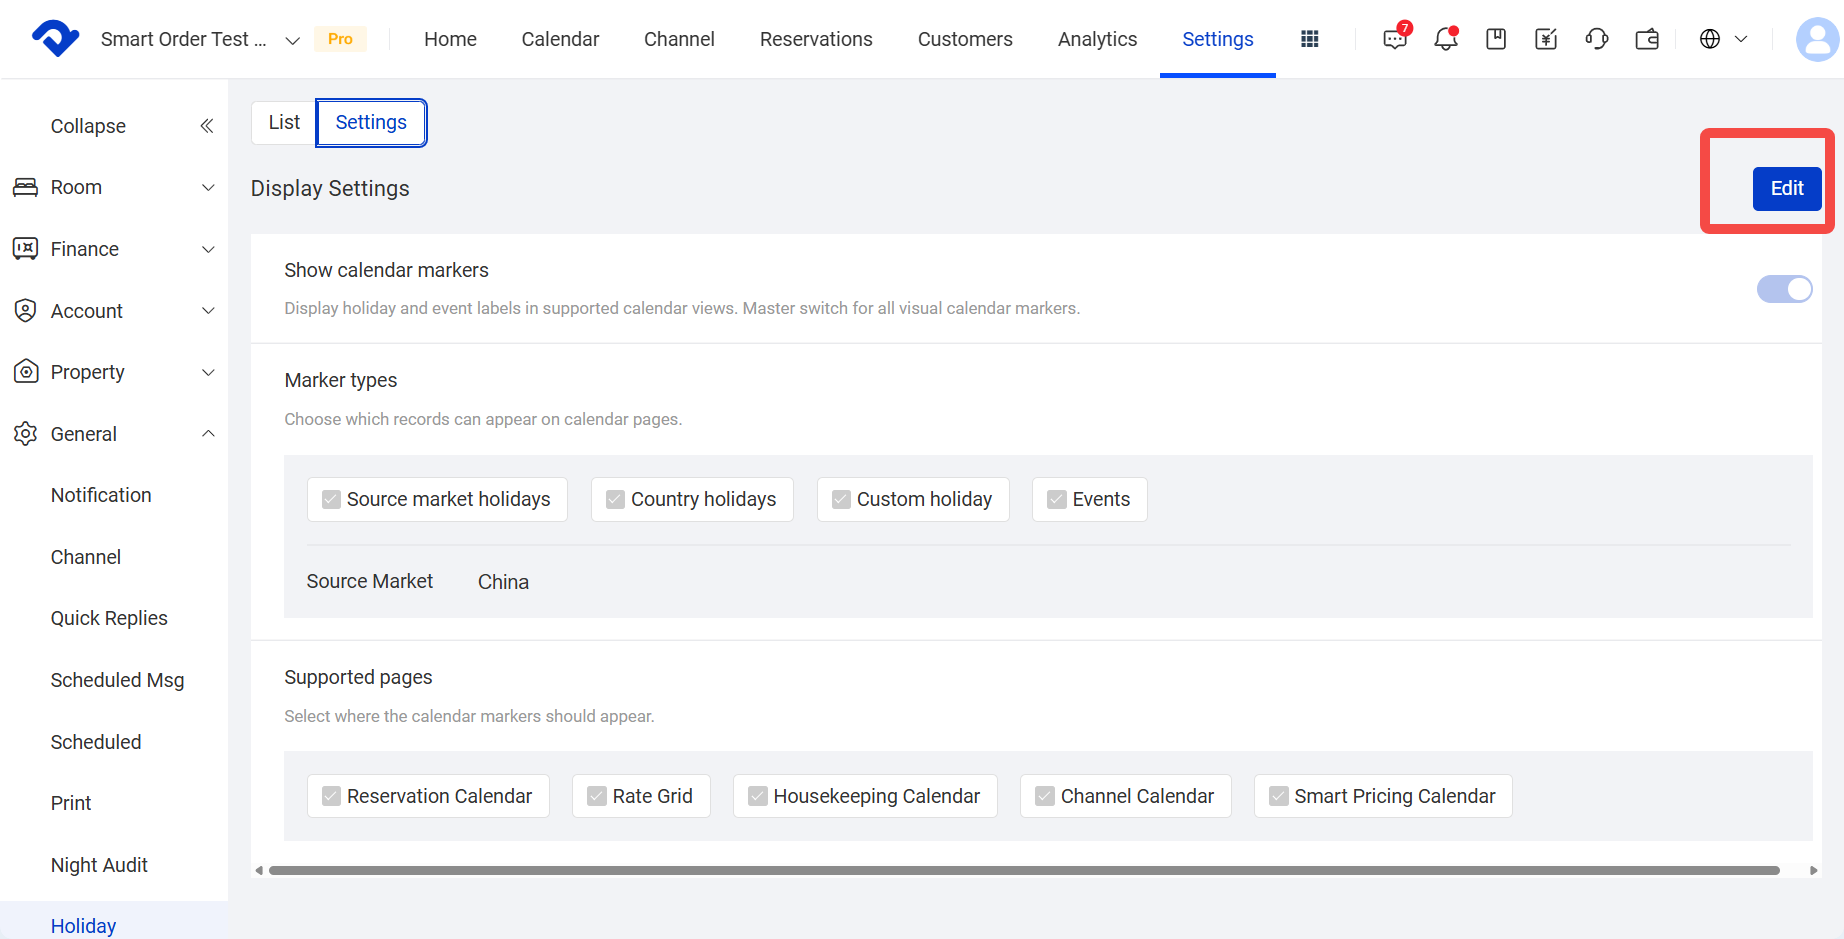Check Source market holidays checkbox
Image resolution: width=1844 pixels, height=939 pixels.
pos(331,499)
